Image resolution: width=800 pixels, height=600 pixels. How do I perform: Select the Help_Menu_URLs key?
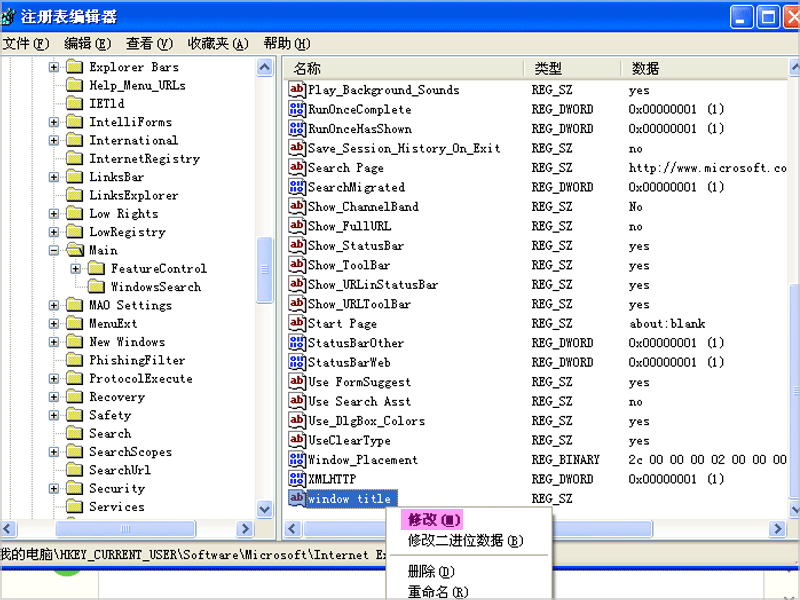(137, 85)
